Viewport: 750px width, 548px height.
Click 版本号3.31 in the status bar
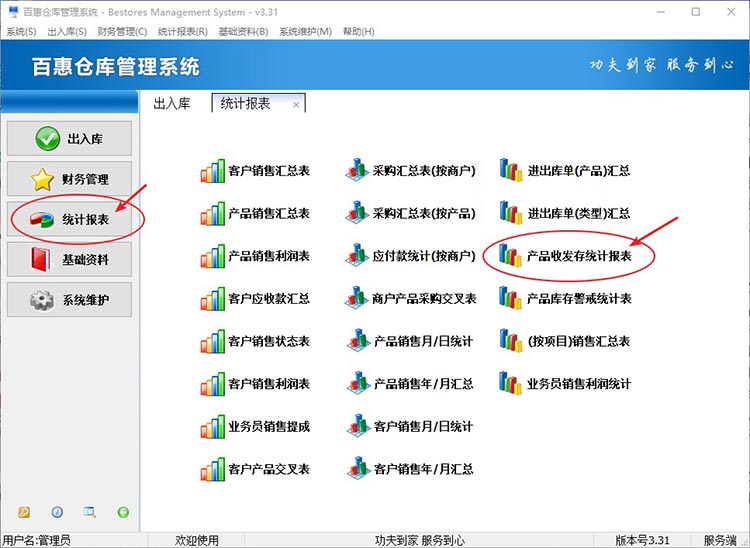642,540
